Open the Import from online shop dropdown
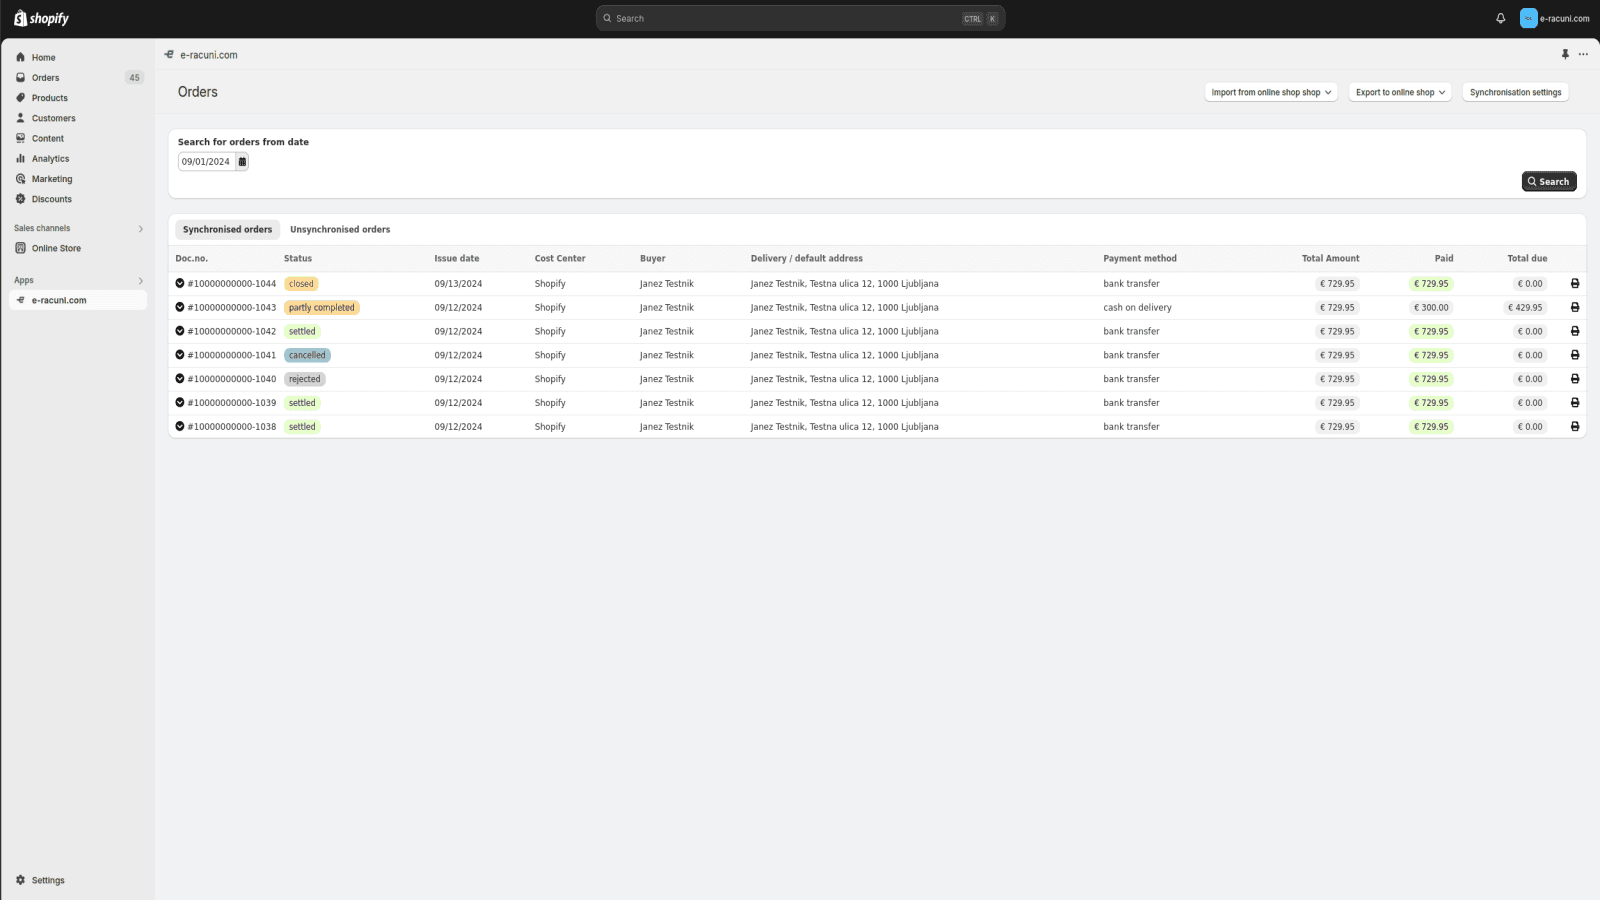Screen dimensions: 1600x900 point(1270,91)
